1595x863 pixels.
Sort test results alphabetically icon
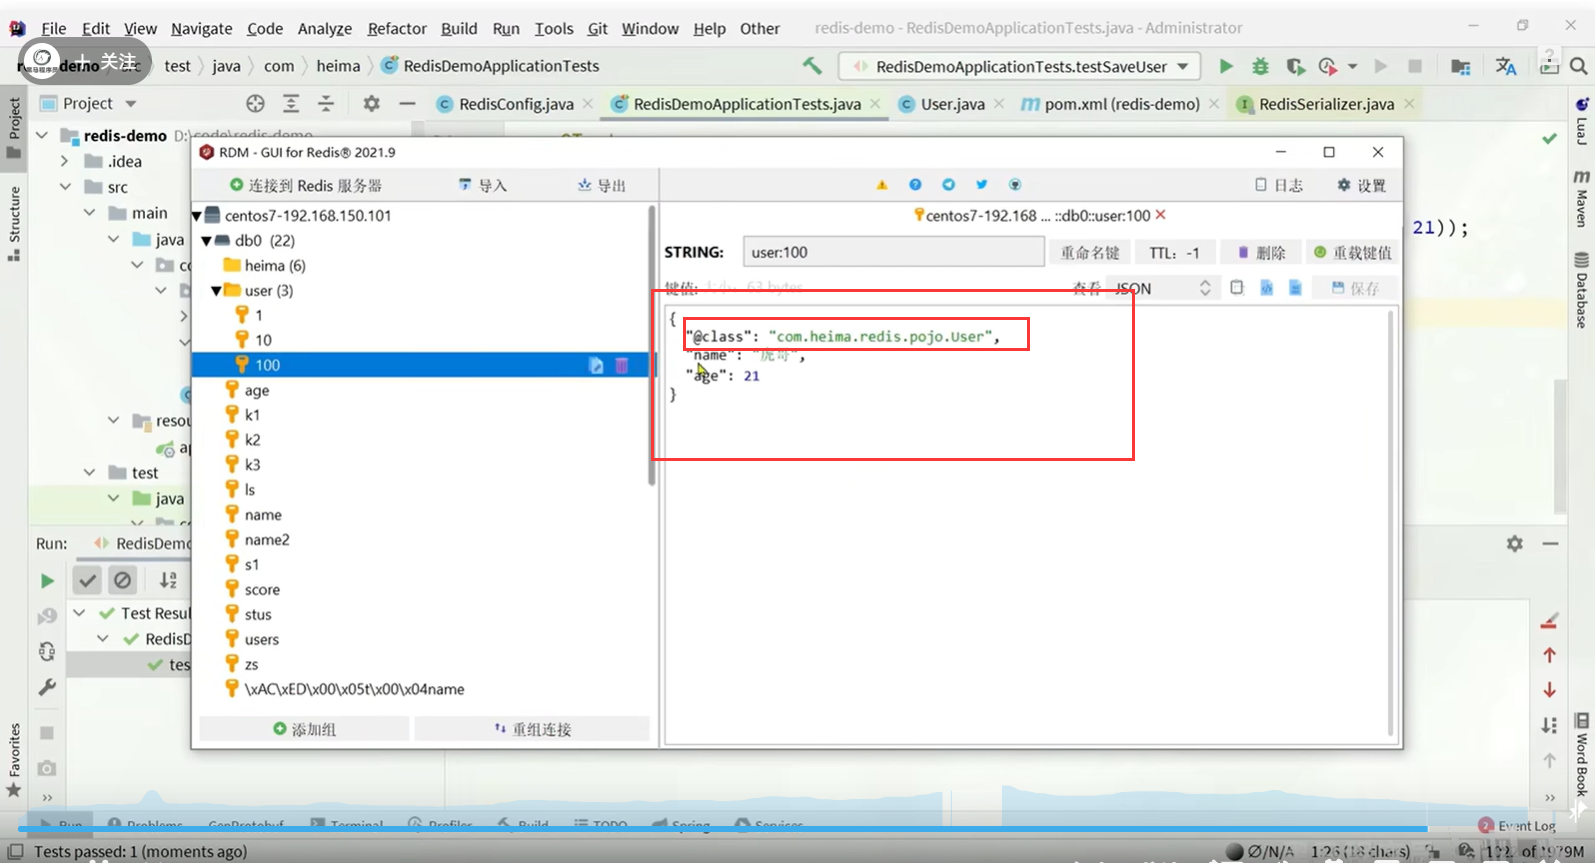coord(168,580)
